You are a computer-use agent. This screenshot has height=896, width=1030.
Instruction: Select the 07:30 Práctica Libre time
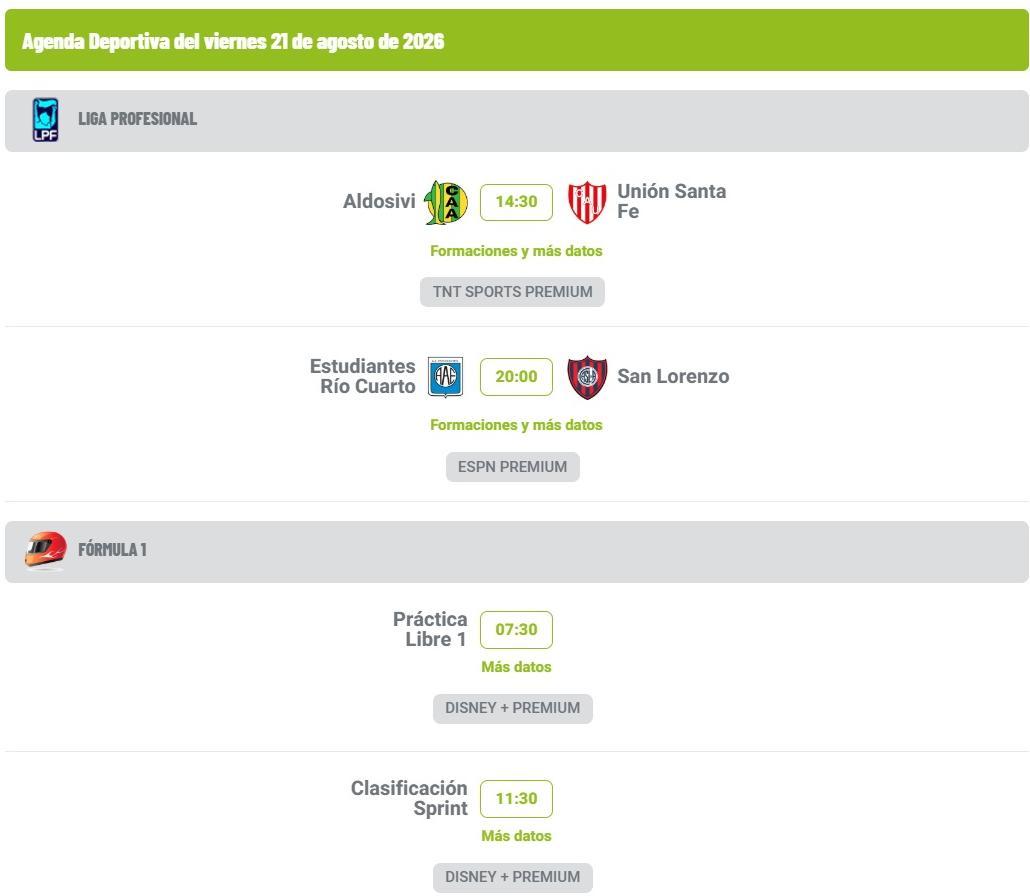point(516,630)
